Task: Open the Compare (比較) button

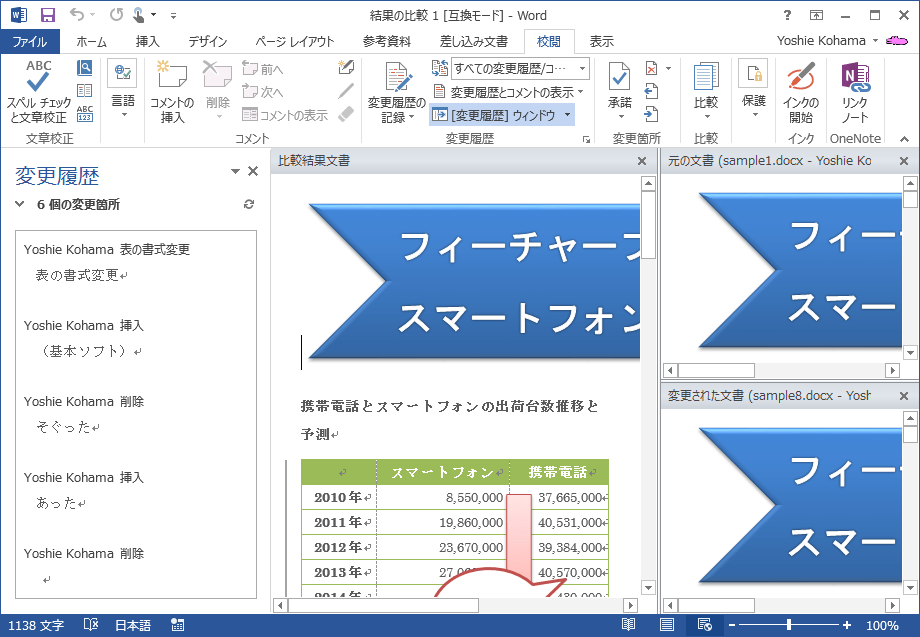Action: click(x=705, y=90)
